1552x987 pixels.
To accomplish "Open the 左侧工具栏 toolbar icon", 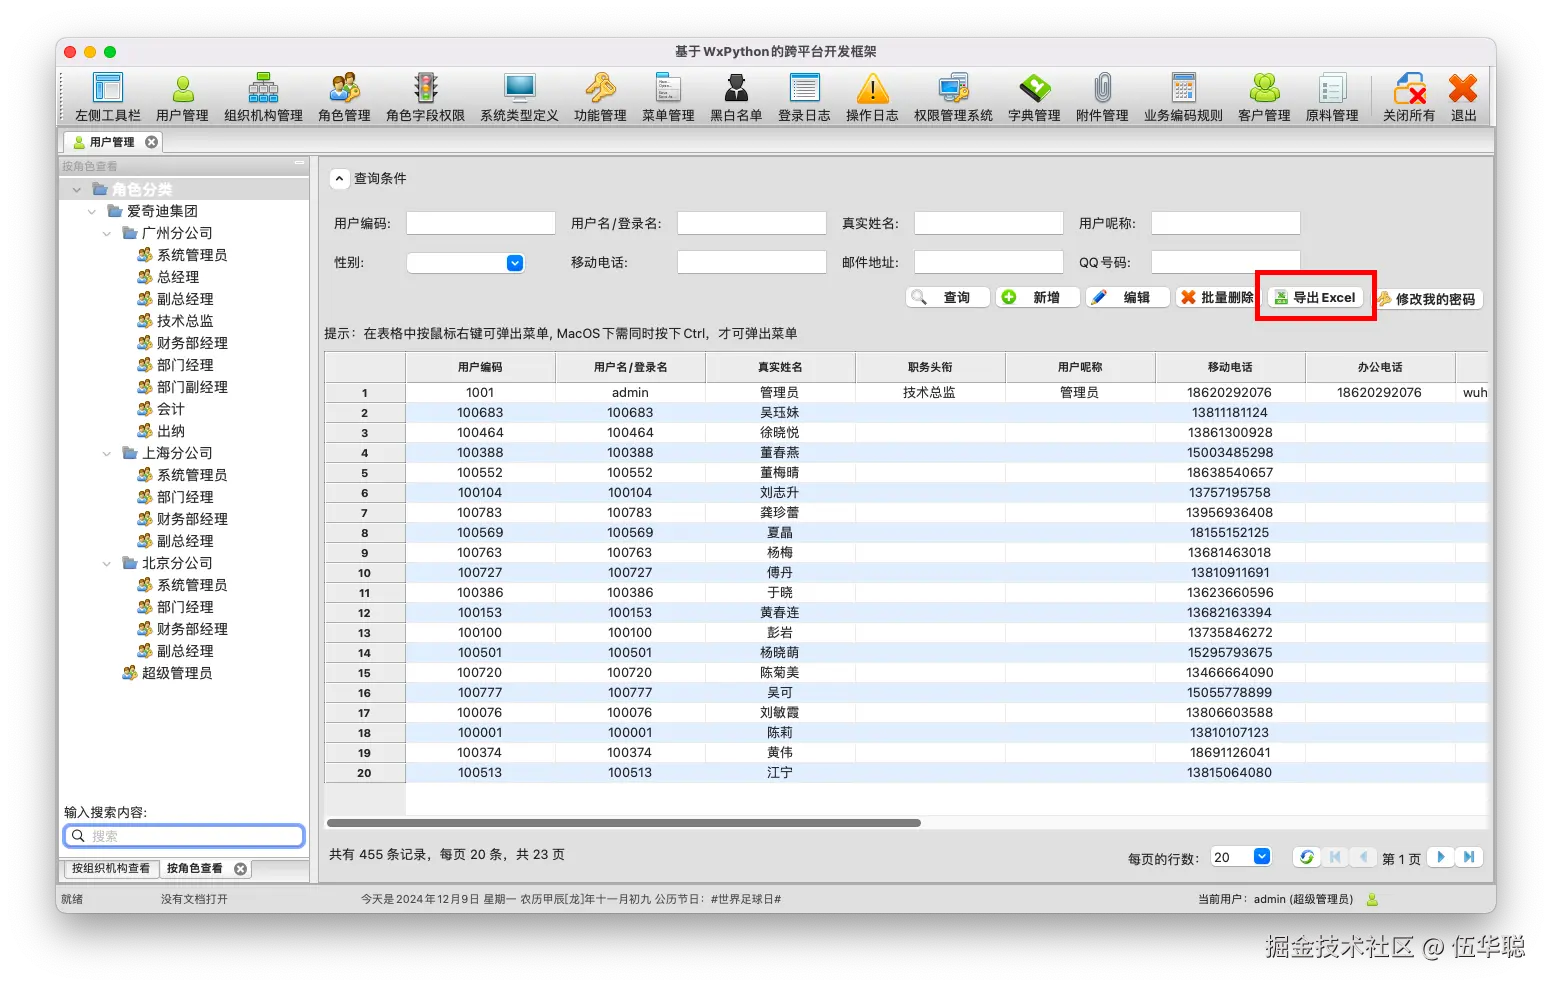I will pyautogui.click(x=107, y=97).
